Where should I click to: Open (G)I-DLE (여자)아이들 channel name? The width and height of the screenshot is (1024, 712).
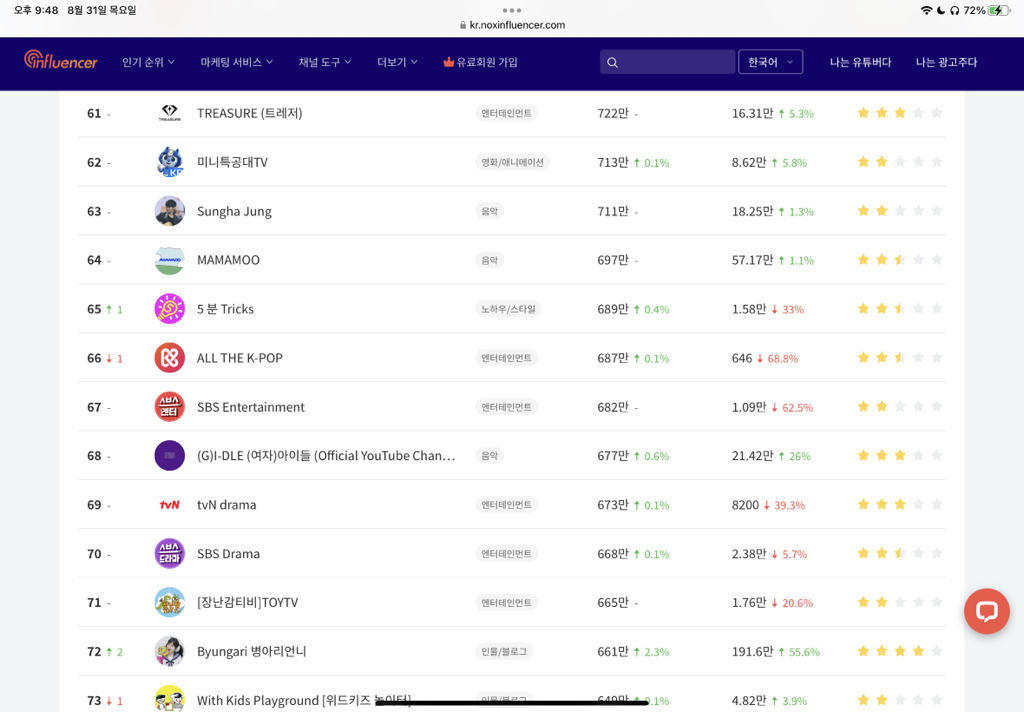[x=326, y=456]
